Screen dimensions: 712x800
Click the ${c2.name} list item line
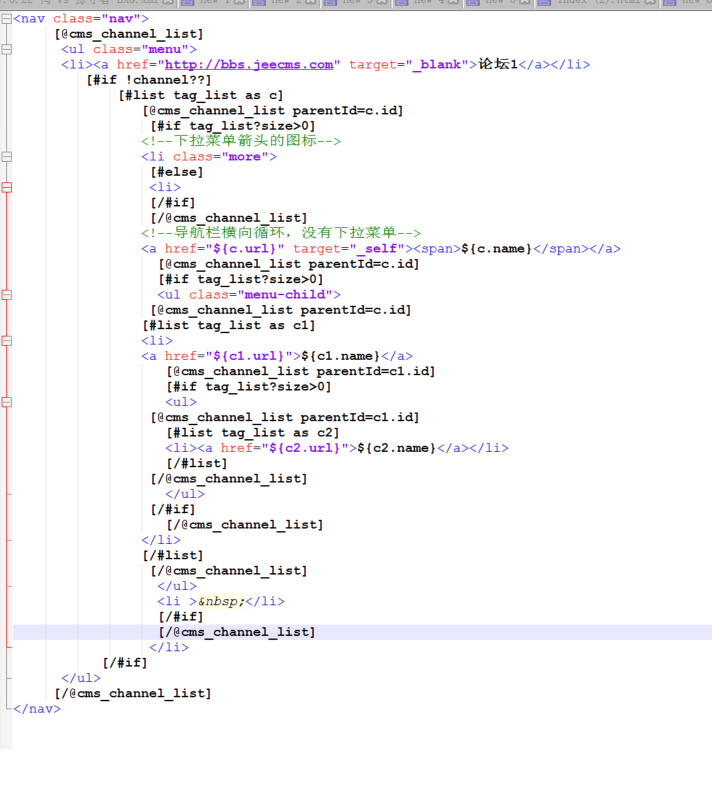pos(337,448)
